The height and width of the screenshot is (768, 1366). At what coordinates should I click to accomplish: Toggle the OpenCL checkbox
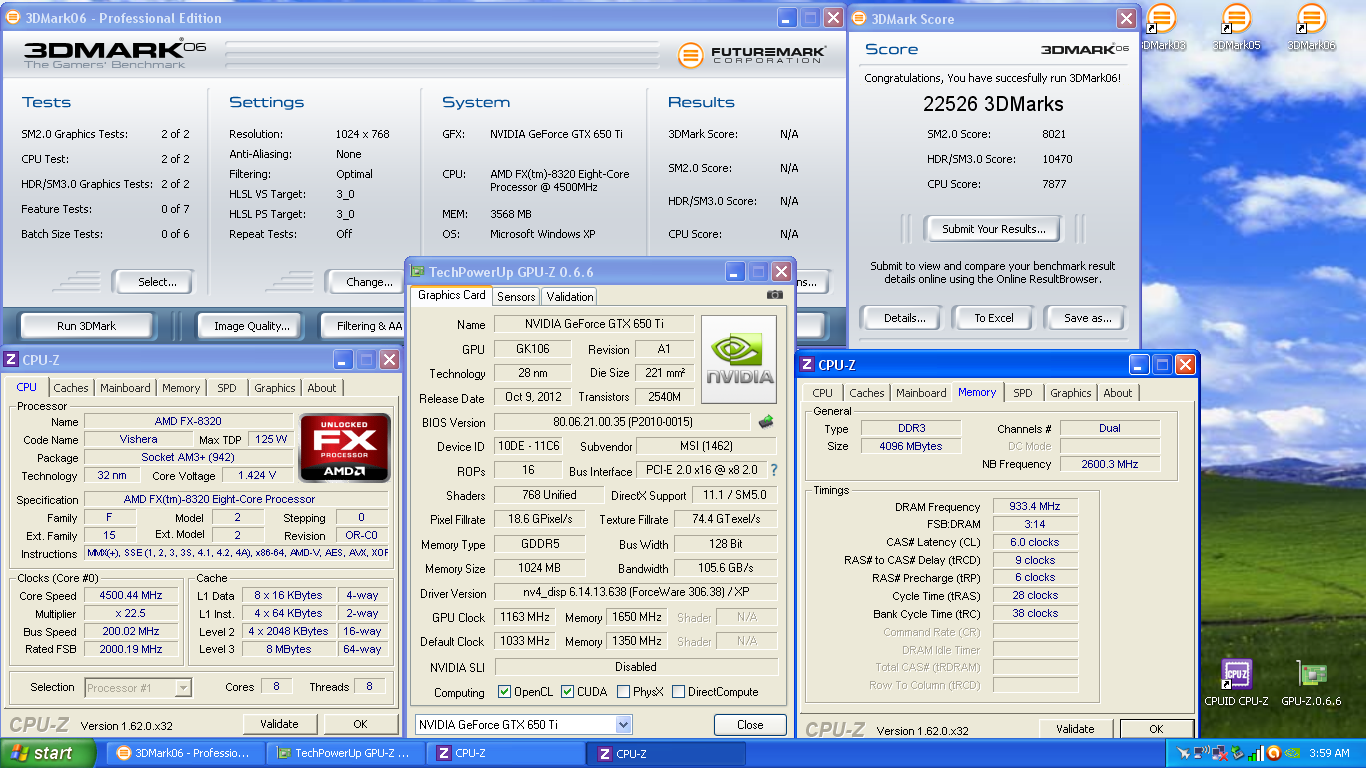pyautogui.click(x=505, y=692)
